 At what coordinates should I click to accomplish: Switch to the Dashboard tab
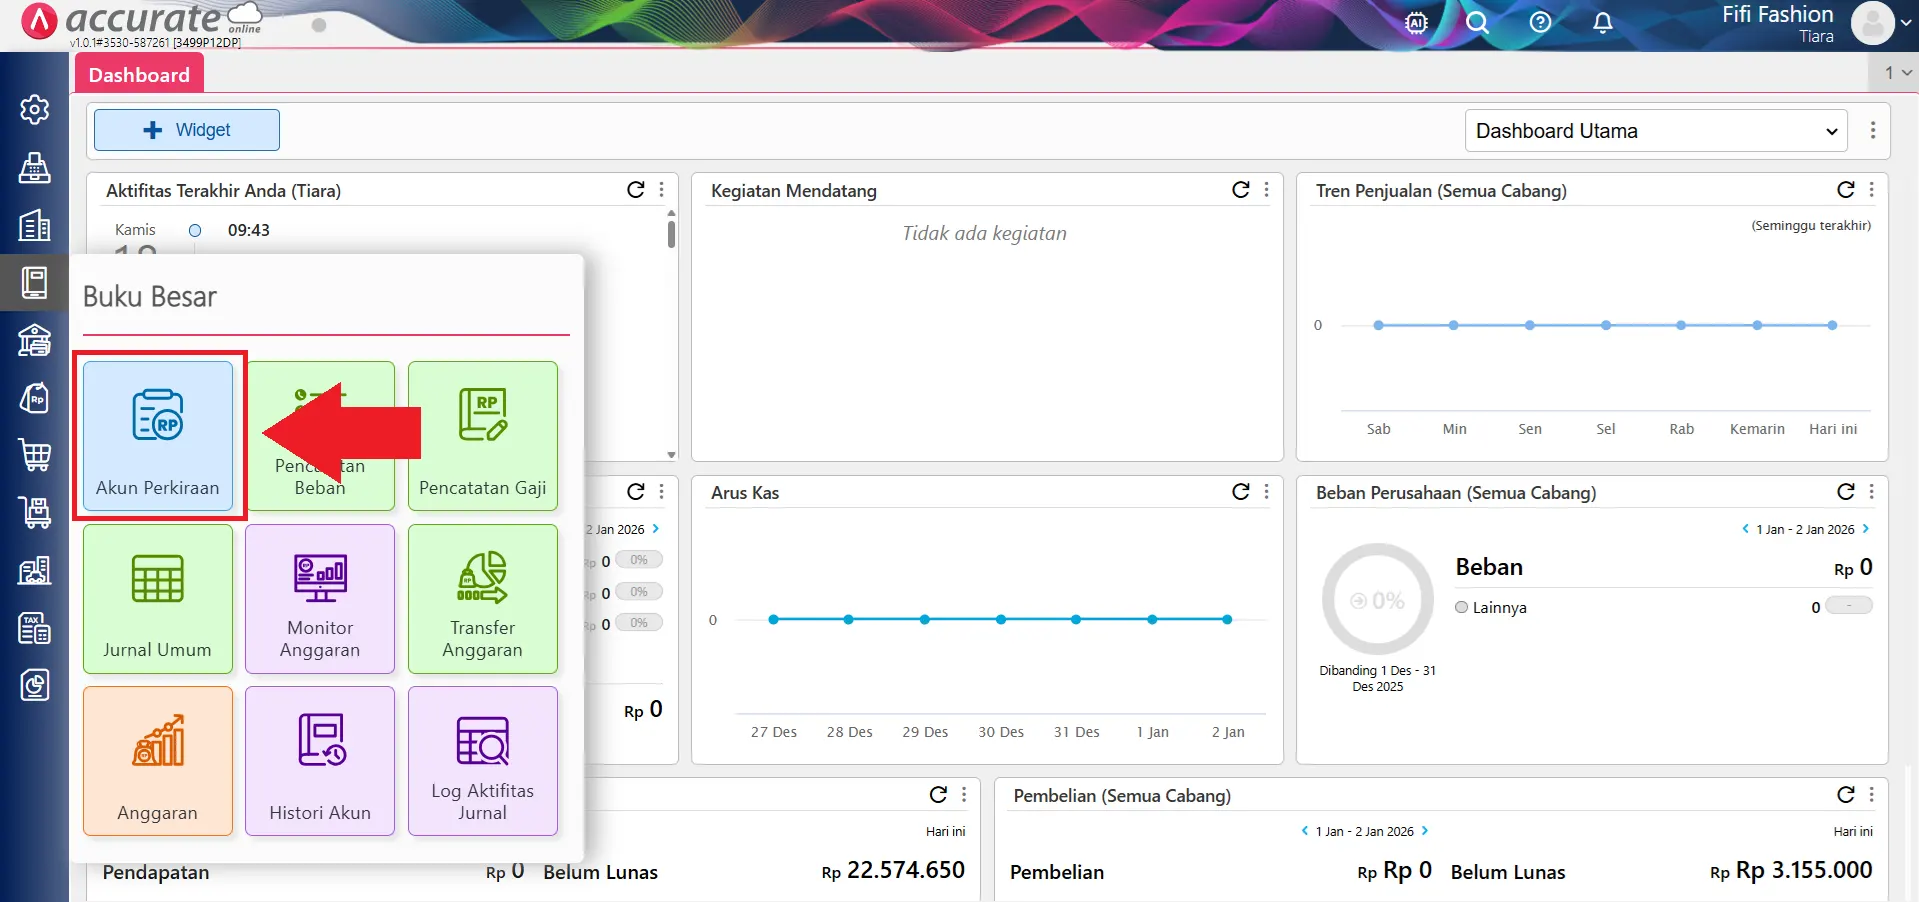139,75
